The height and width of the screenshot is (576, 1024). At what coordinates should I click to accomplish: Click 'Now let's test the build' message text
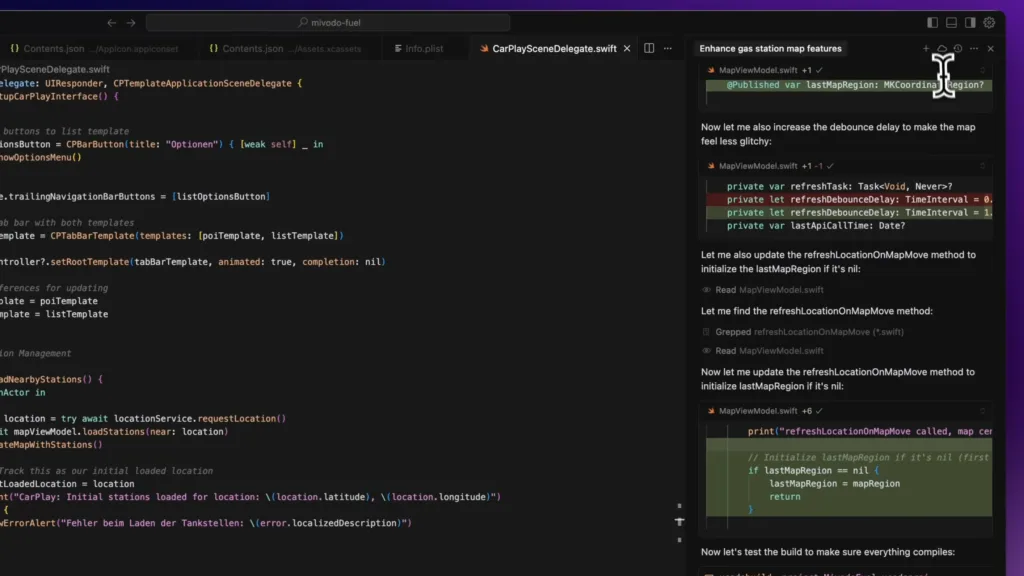[x=827, y=552]
